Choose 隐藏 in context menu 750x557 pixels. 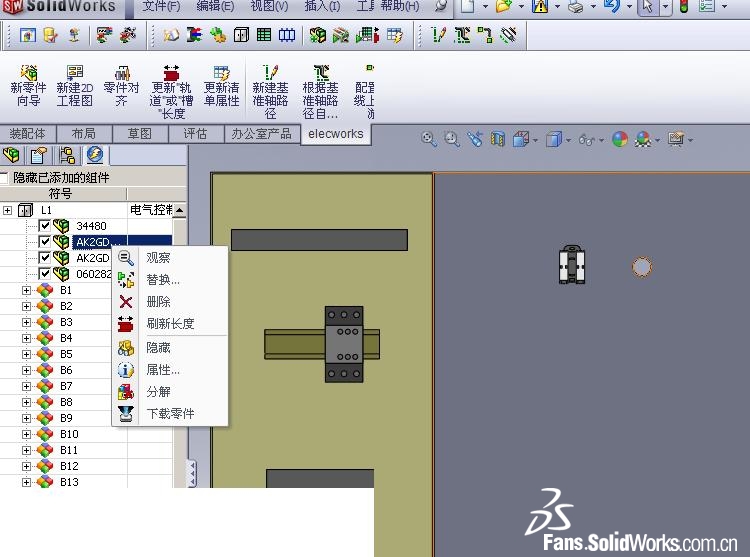(170, 348)
